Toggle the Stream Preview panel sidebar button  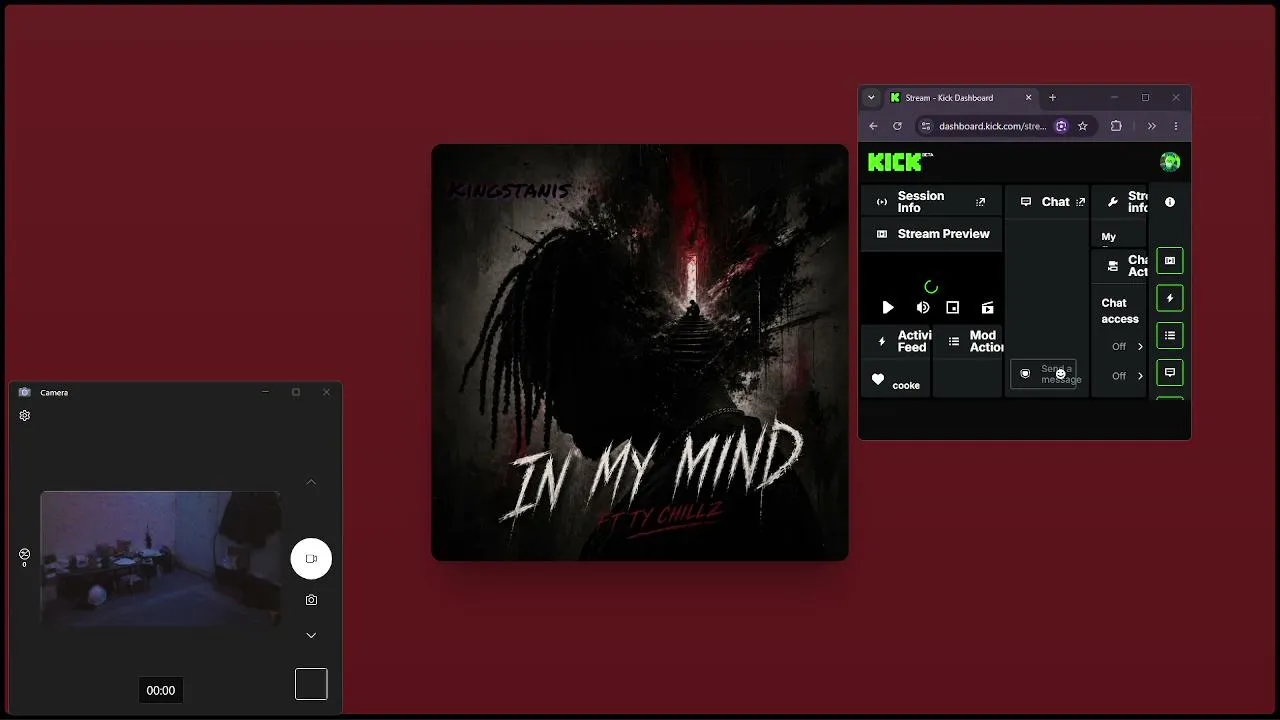coord(1170,261)
